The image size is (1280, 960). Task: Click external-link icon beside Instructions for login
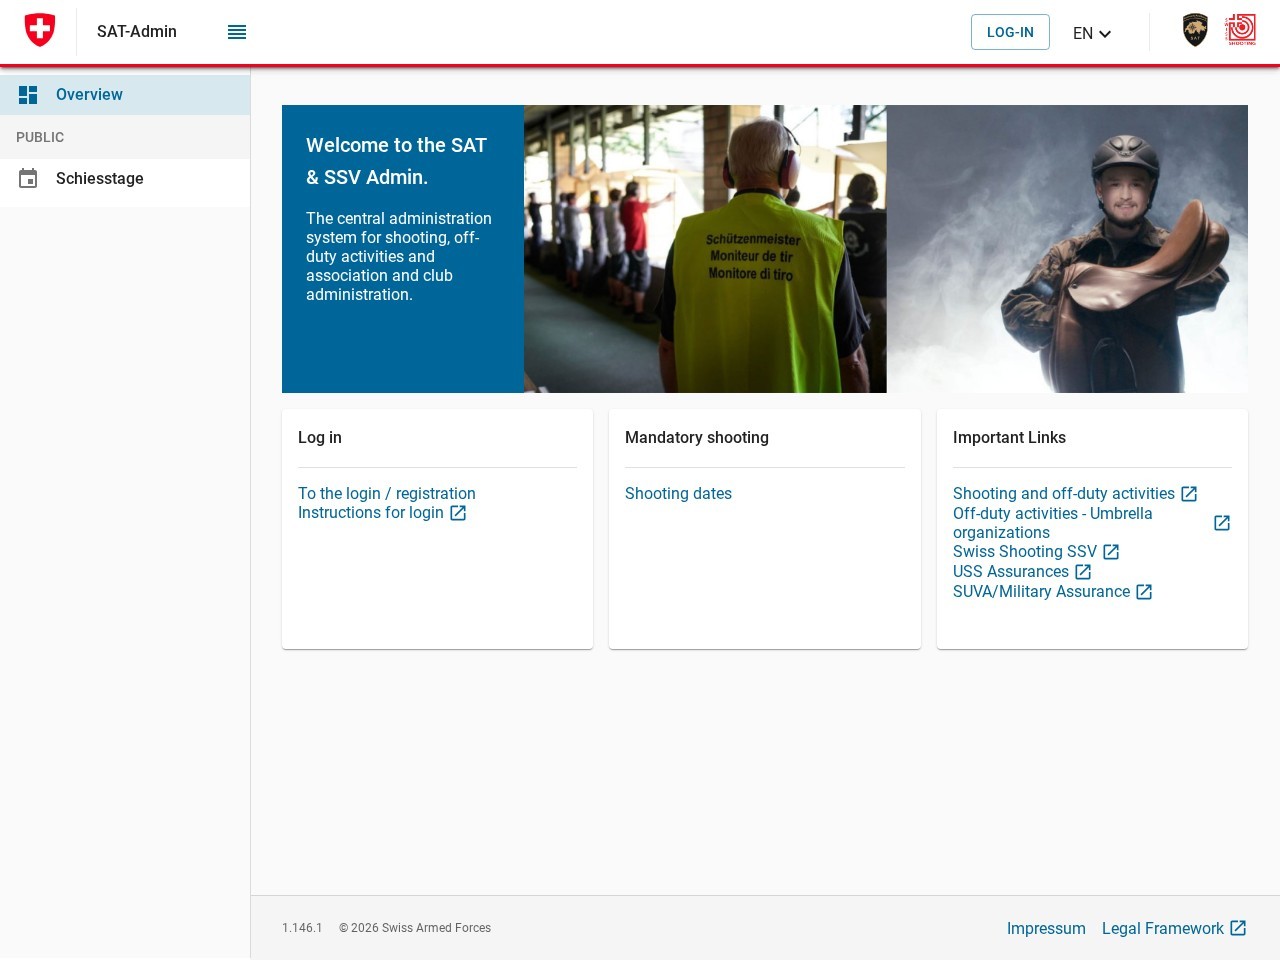pyautogui.click(x=458, y=513)
